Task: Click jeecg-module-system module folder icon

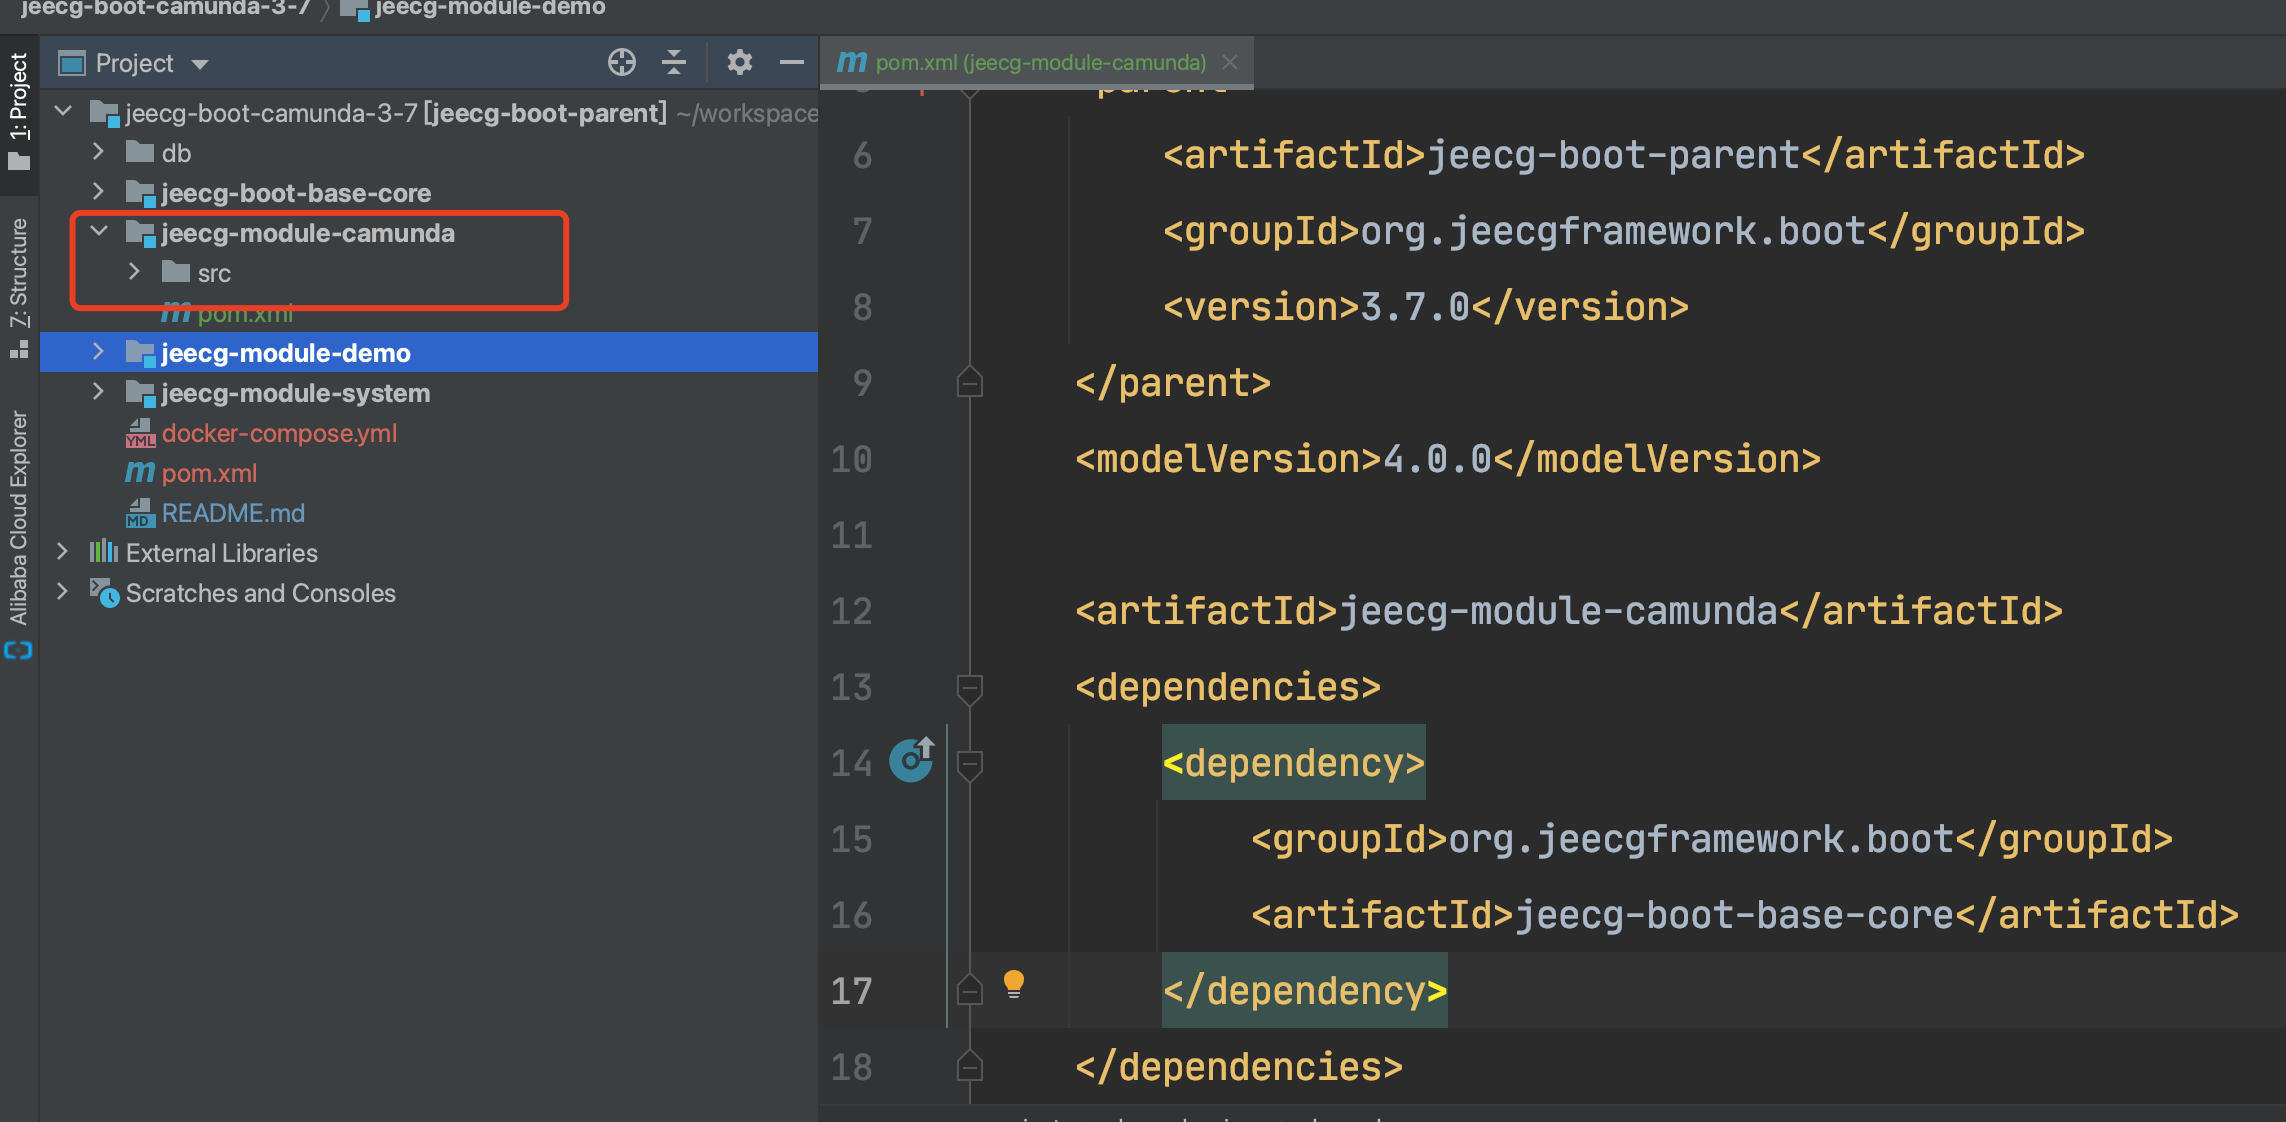Action: (140, 392)
